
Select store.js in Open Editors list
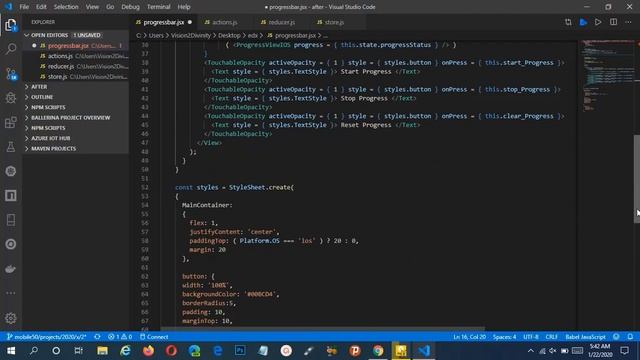[x=76, y=76]
